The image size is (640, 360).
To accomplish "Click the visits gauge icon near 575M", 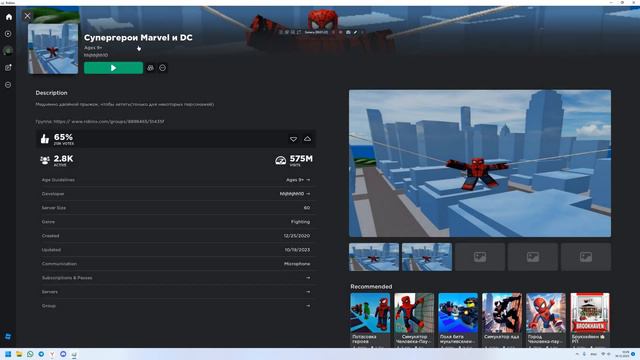I will [280, 160].
